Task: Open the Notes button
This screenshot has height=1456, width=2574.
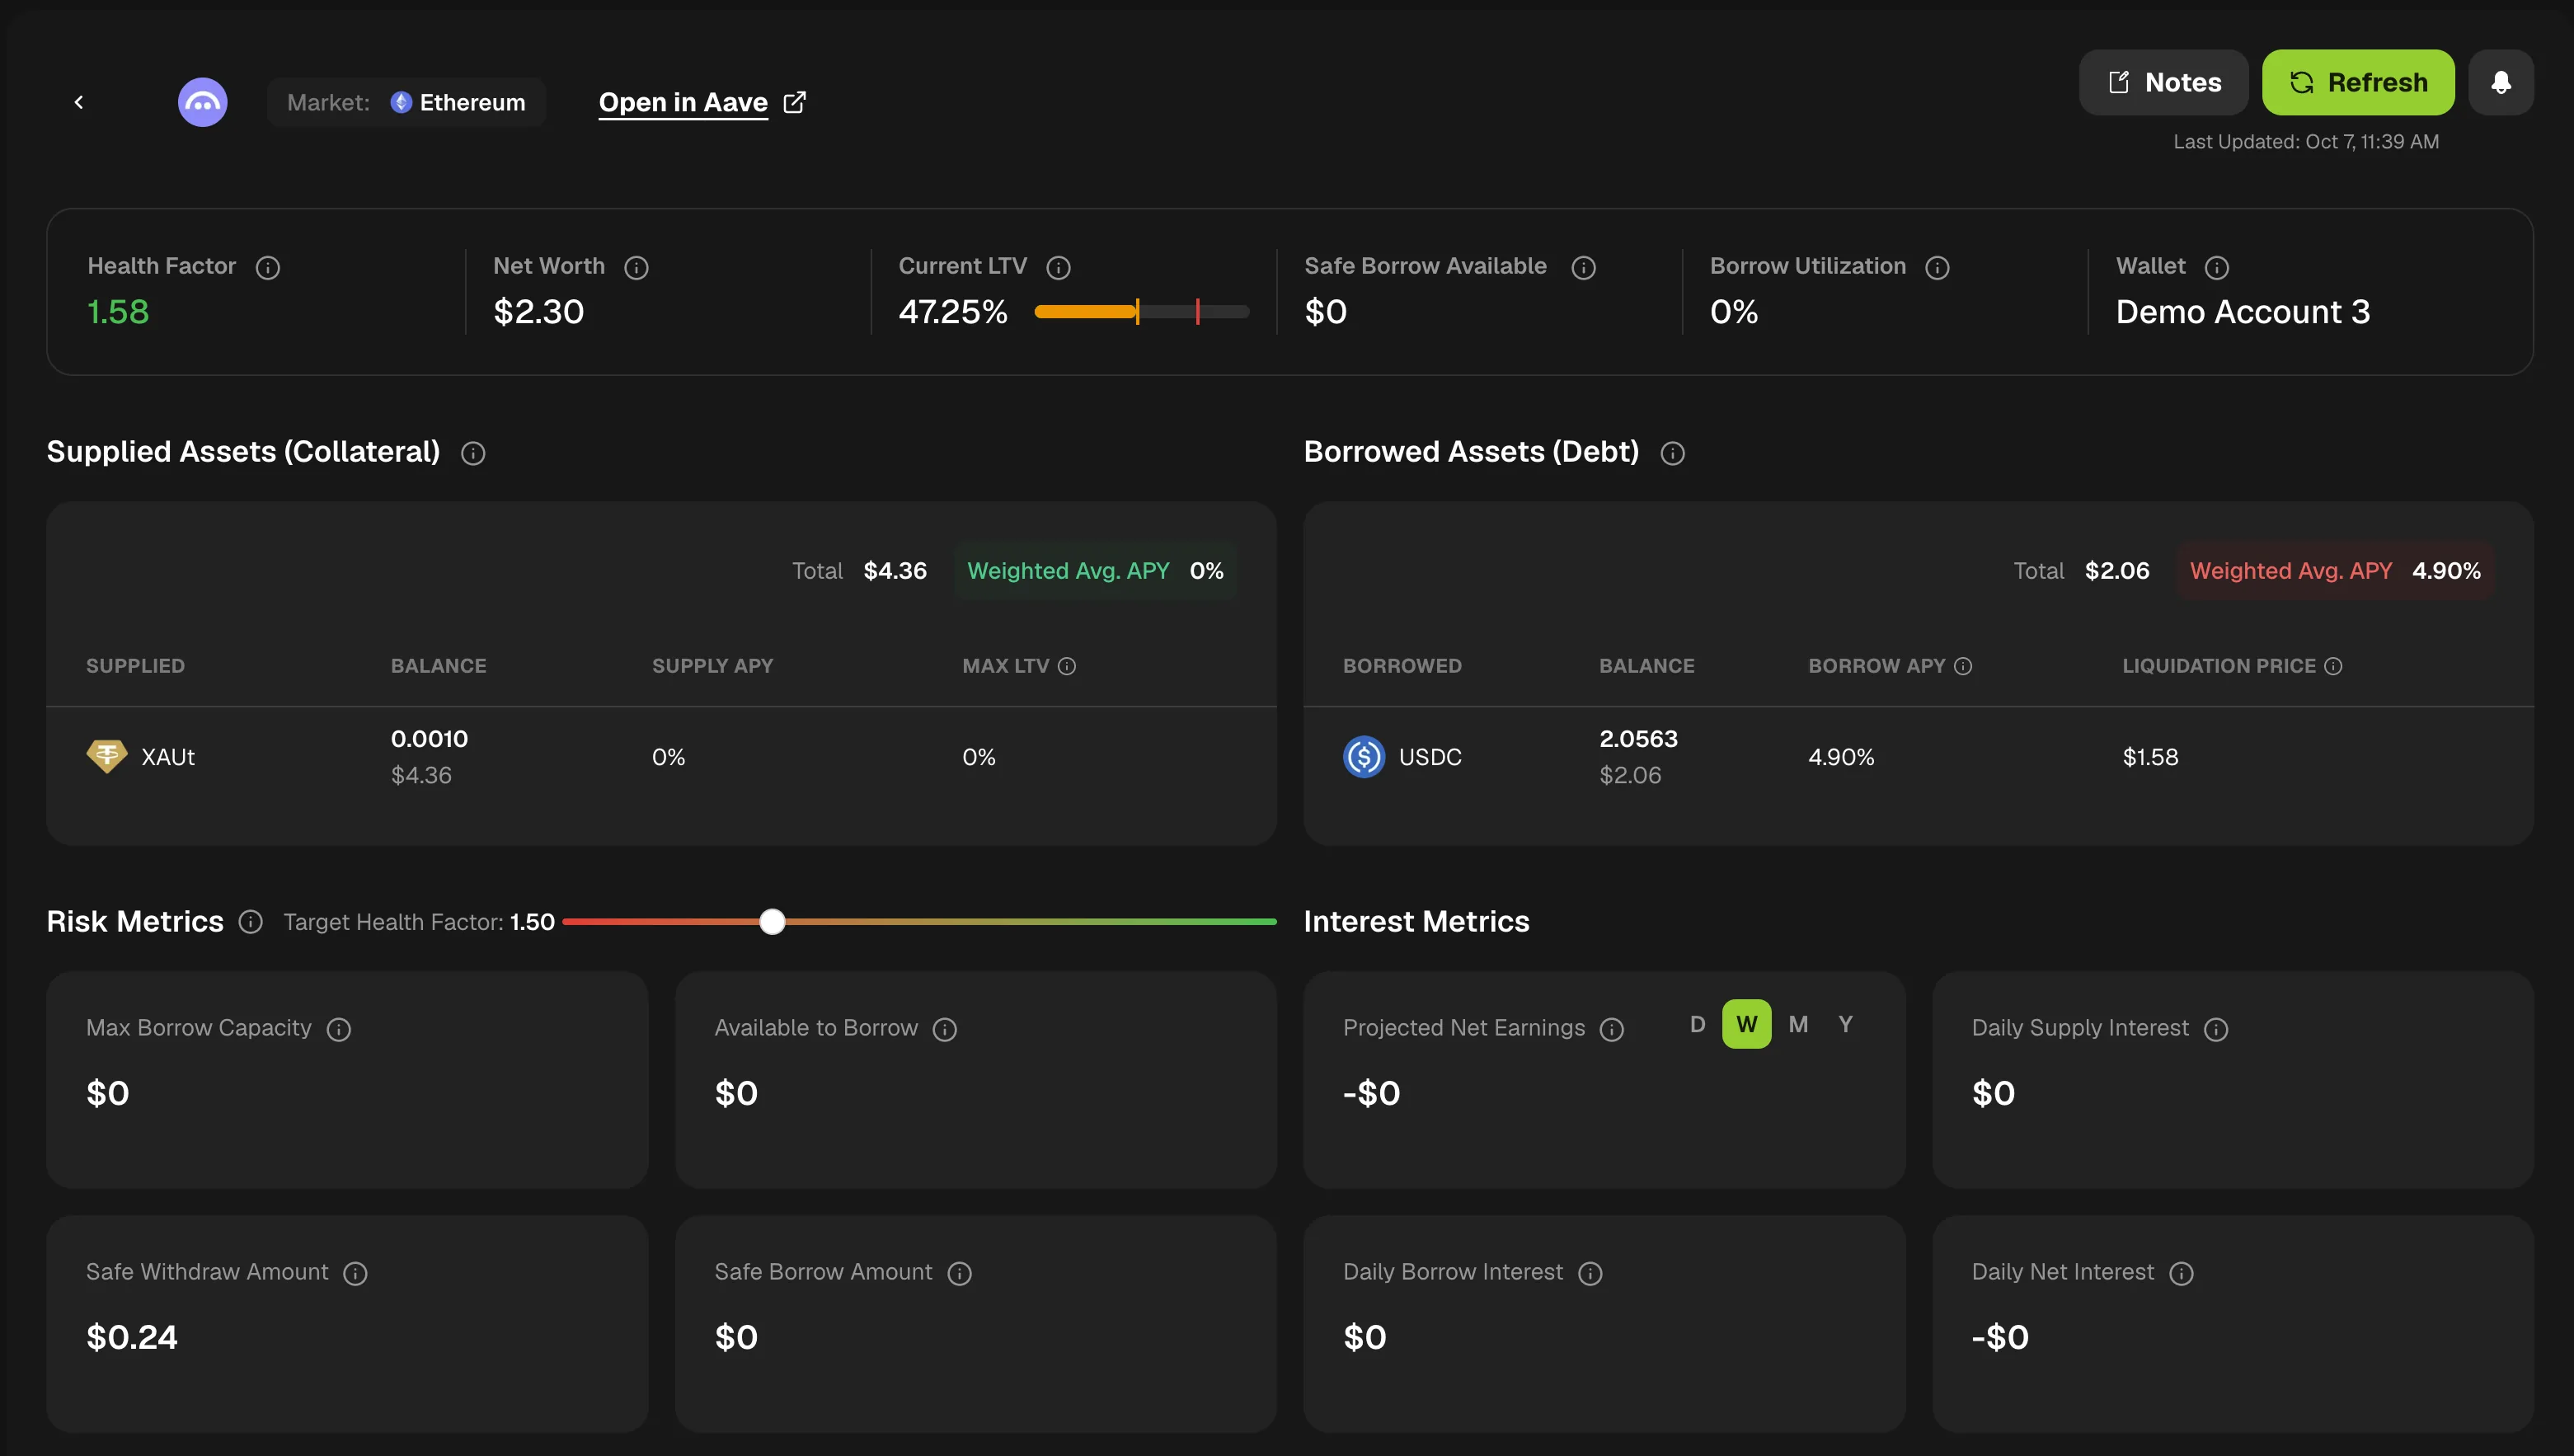Action: [2163, 82]
